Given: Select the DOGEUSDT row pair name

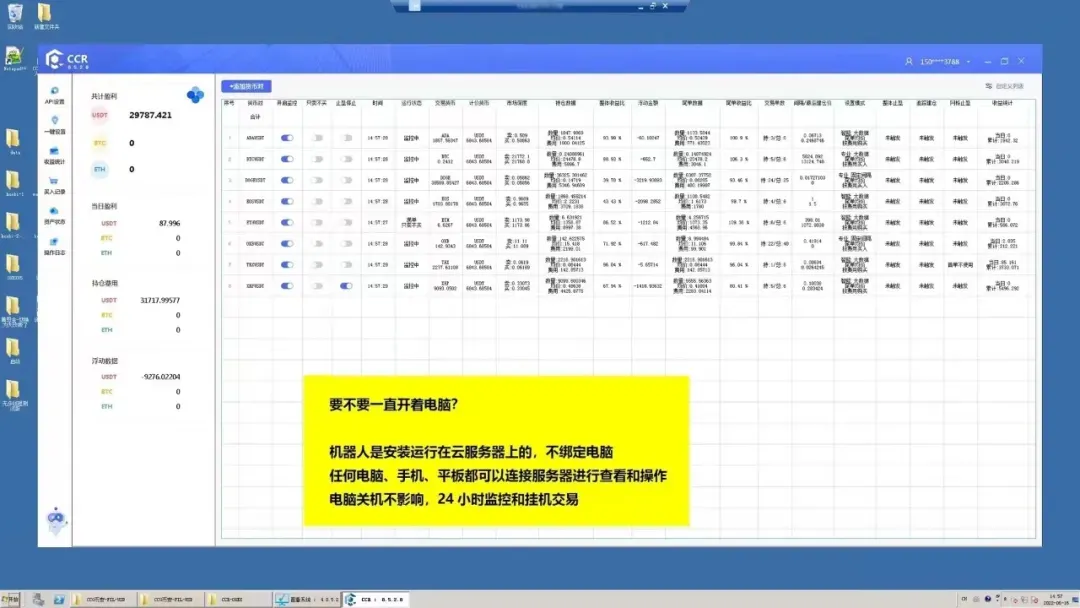Looking at the screenshot, I should pos(255,180).
